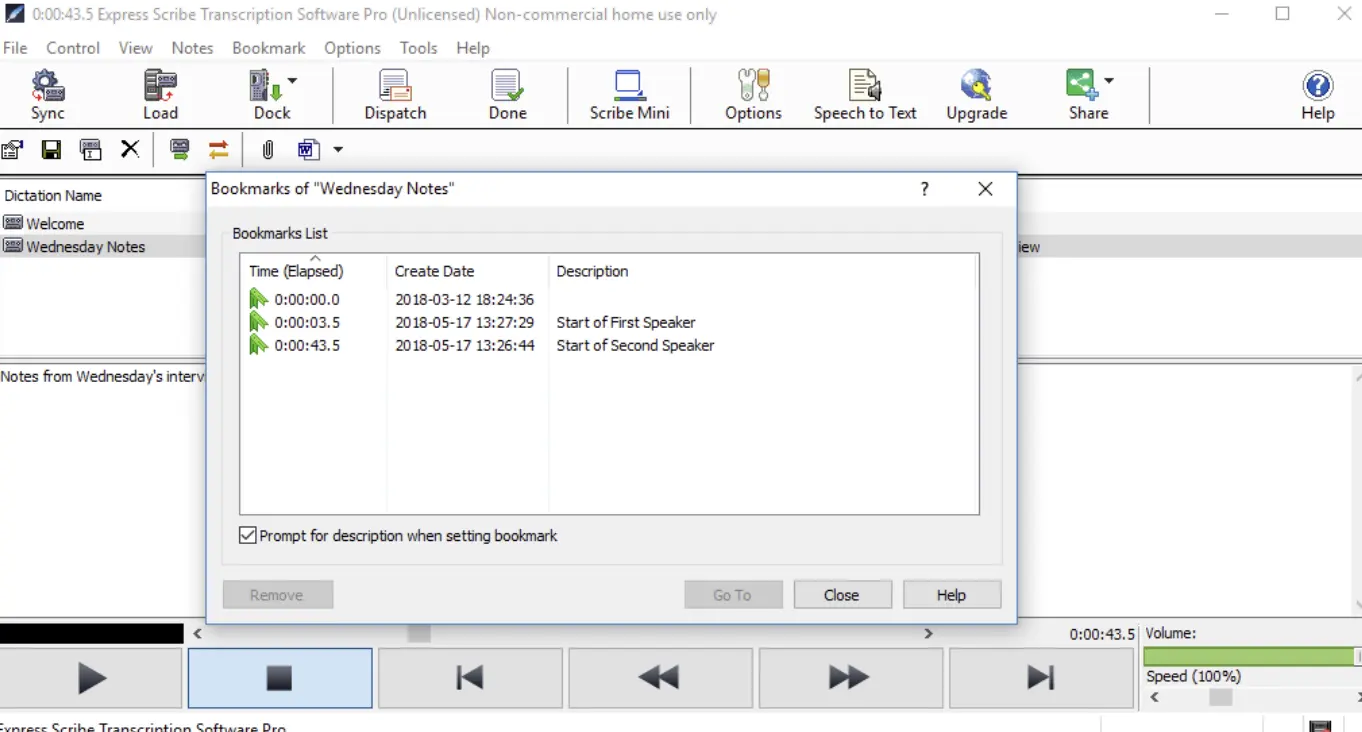Click the fast forward button
Image resolution: width=1362 pixels, height=732 pixels.
(849, 678)
